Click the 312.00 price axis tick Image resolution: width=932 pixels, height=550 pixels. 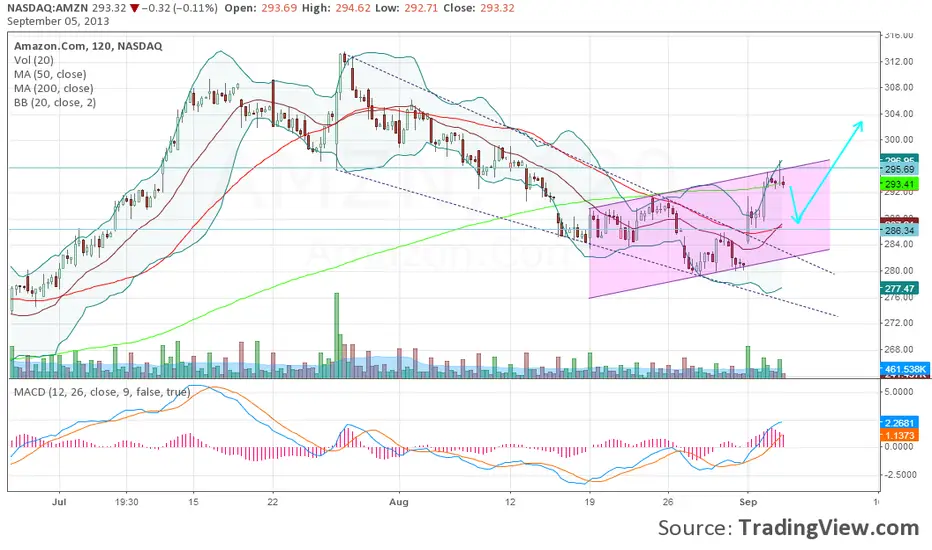pyautogui.click(x=899, y=61)
